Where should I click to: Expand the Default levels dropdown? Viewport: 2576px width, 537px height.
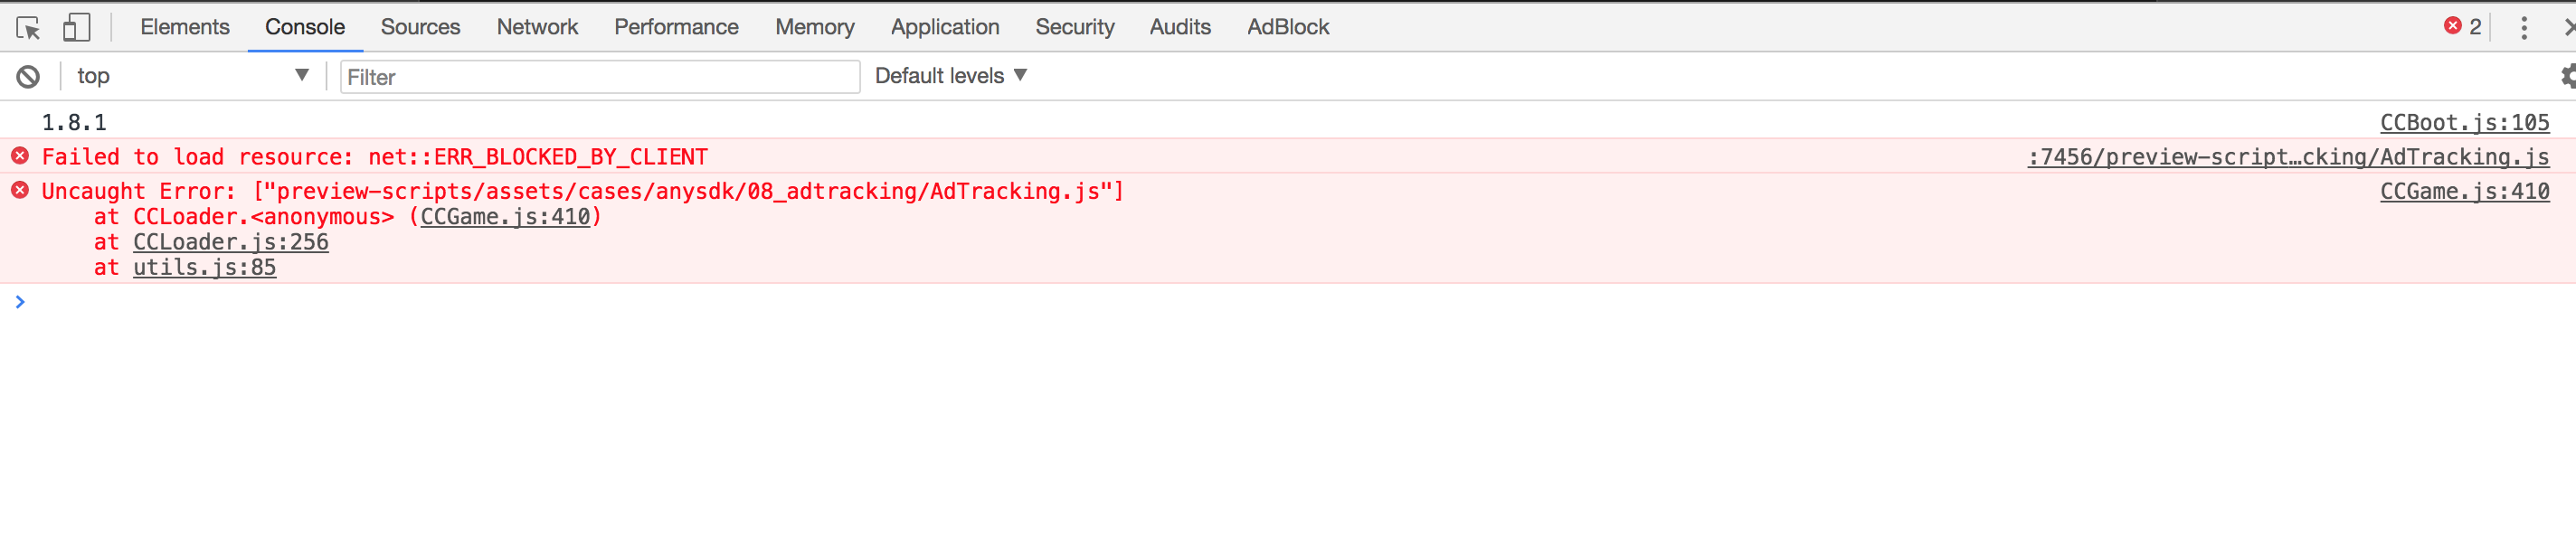pyautogui.click(x=950, y=76)
